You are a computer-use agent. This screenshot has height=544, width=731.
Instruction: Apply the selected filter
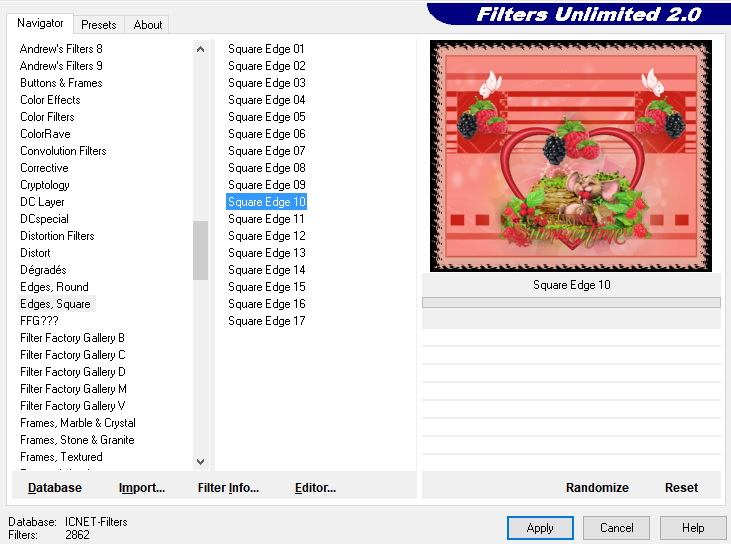[540, 528]
